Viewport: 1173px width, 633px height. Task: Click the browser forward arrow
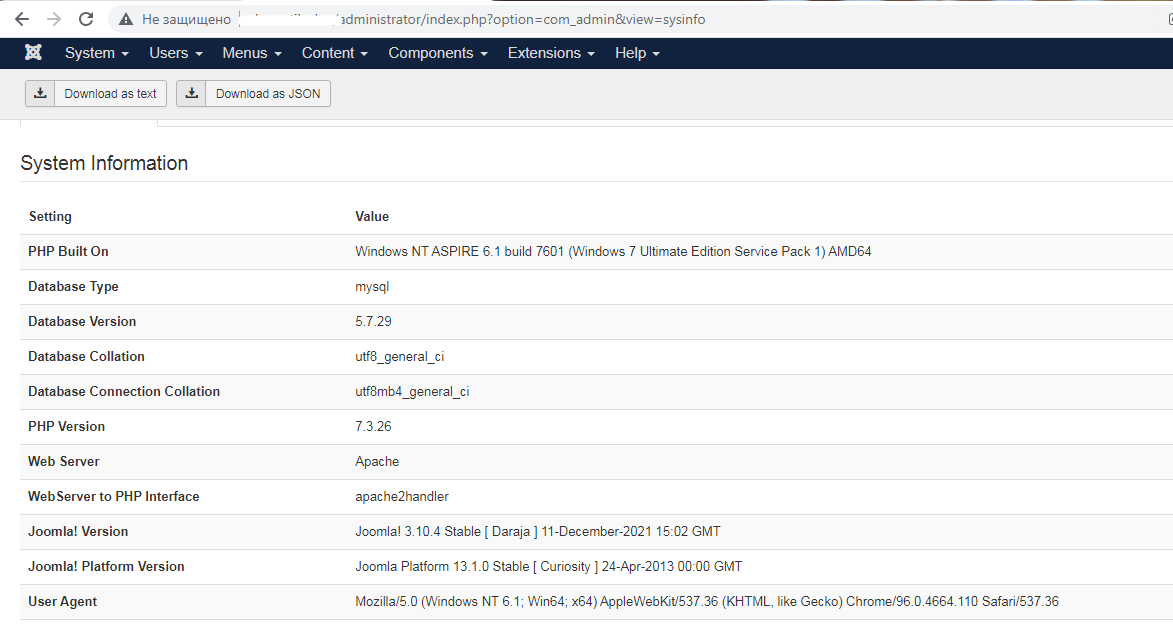54,19
